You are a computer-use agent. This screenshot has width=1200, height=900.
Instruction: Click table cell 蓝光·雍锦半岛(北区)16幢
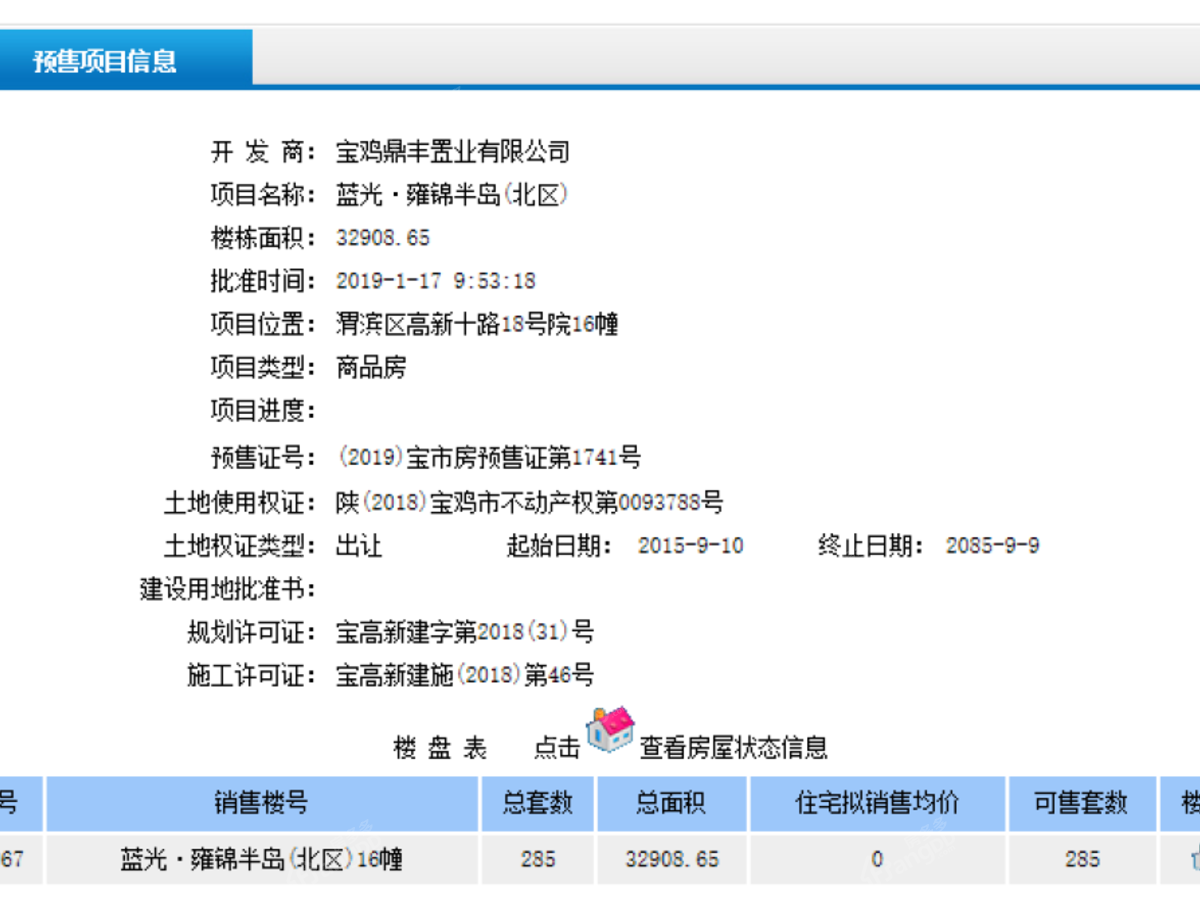coord(261,859)
